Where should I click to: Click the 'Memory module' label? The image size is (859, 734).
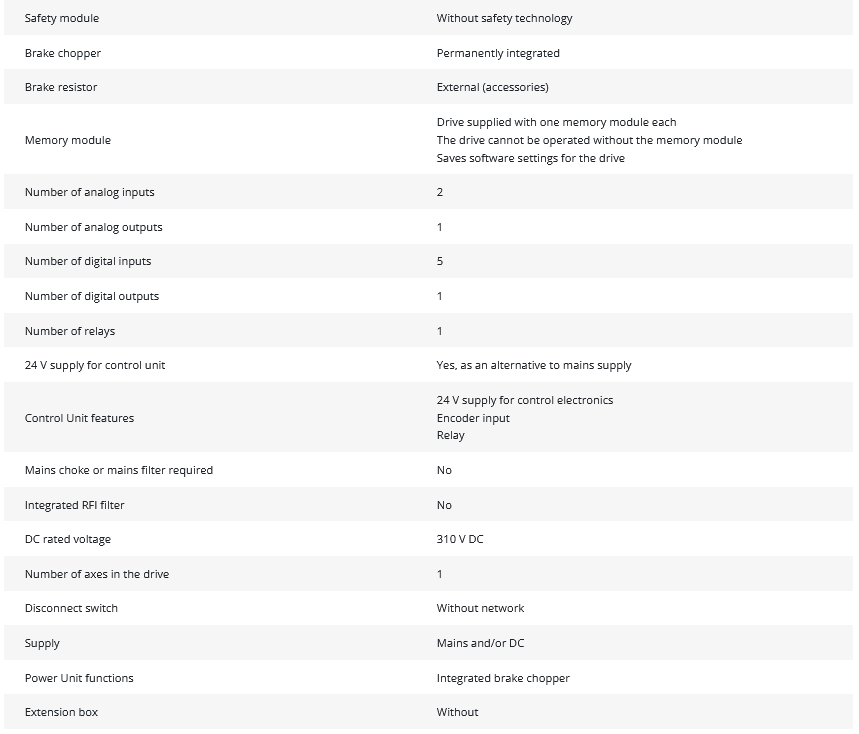point(68,140)
